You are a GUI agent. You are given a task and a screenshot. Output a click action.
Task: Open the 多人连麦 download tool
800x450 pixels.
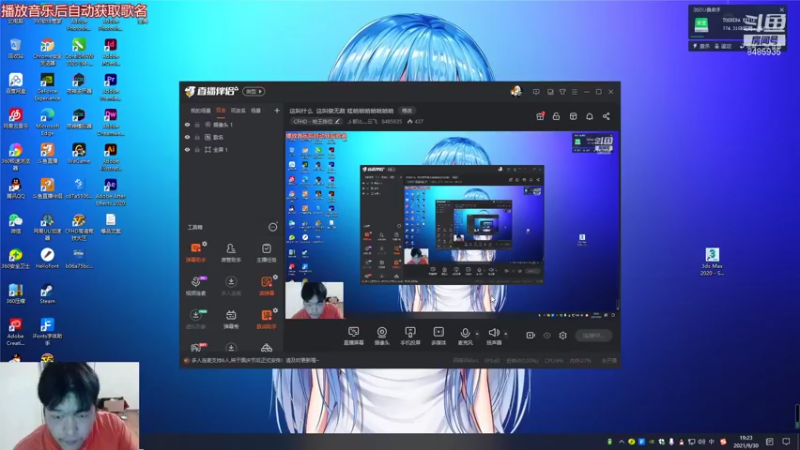231,286
